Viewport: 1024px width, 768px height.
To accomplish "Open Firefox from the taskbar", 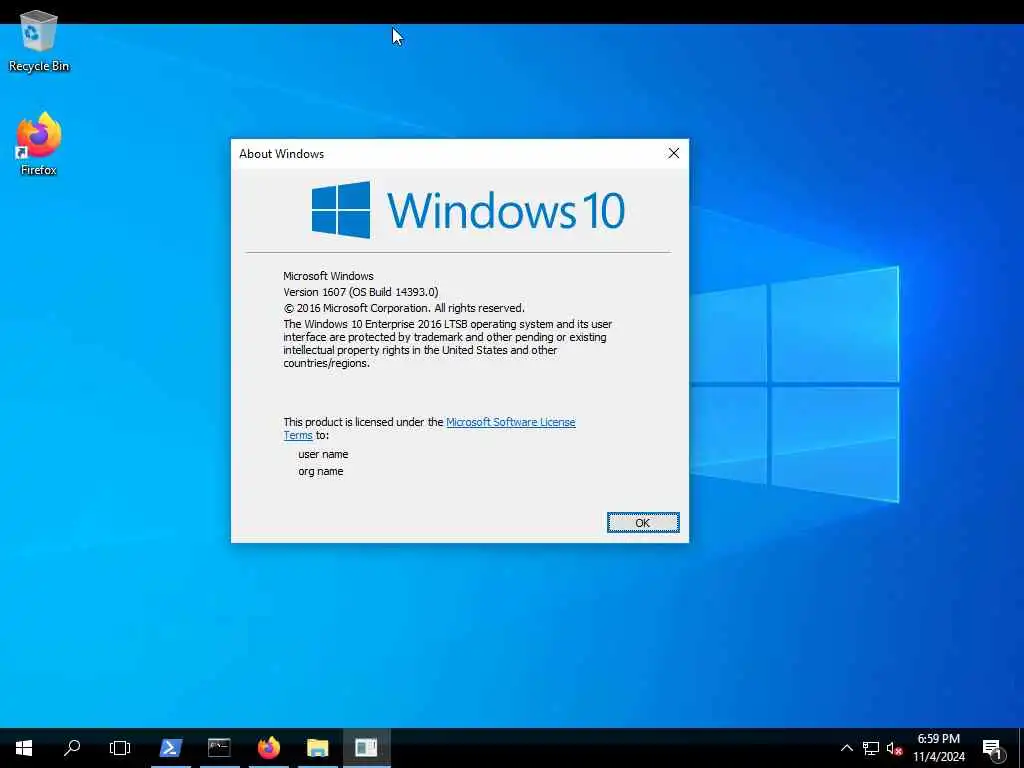I will click(268, 748).
